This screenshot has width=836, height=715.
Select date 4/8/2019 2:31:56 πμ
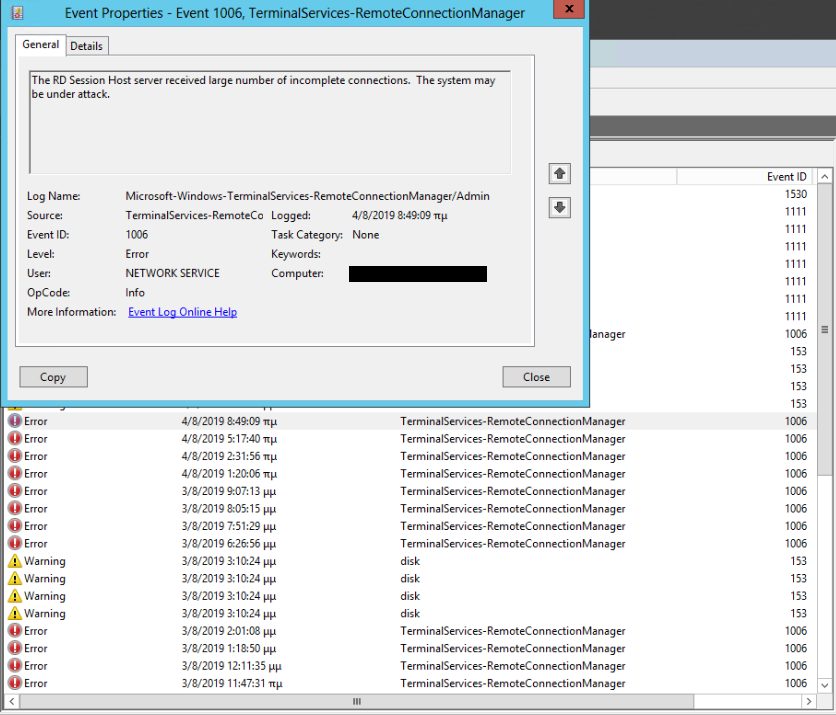229,456
